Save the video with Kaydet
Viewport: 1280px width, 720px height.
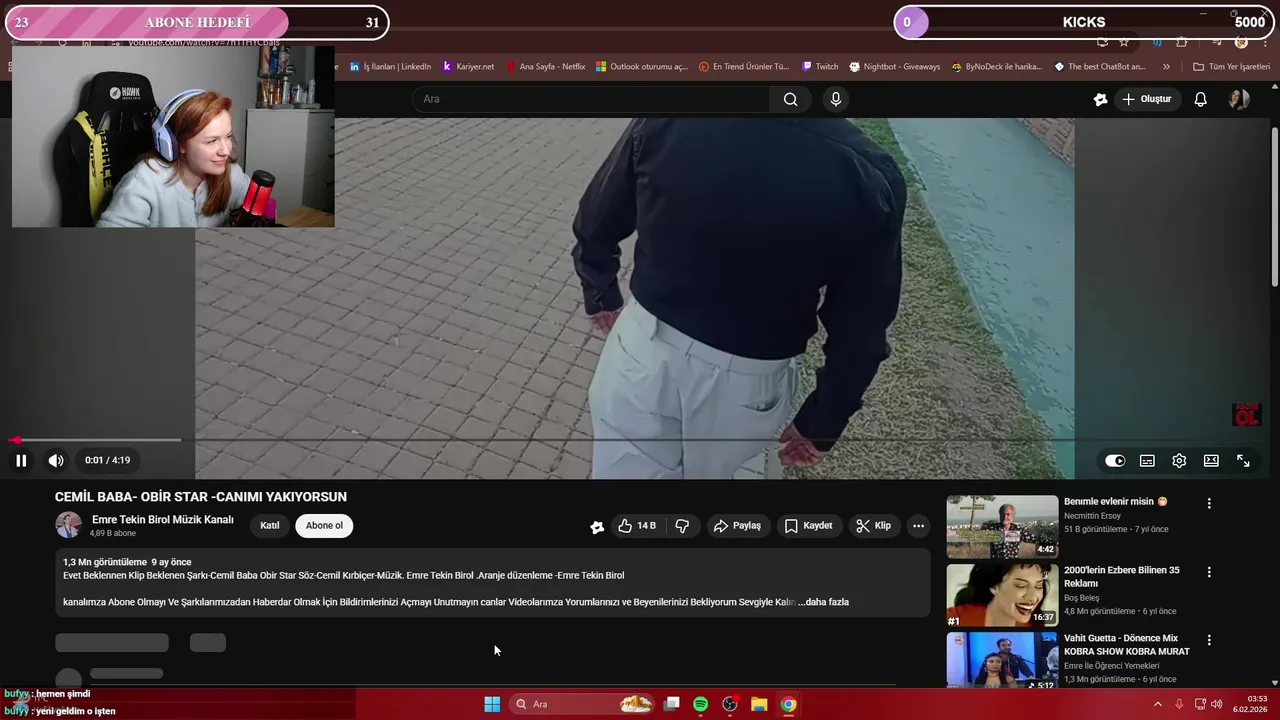pyautogui.click(x=808, y=526)
